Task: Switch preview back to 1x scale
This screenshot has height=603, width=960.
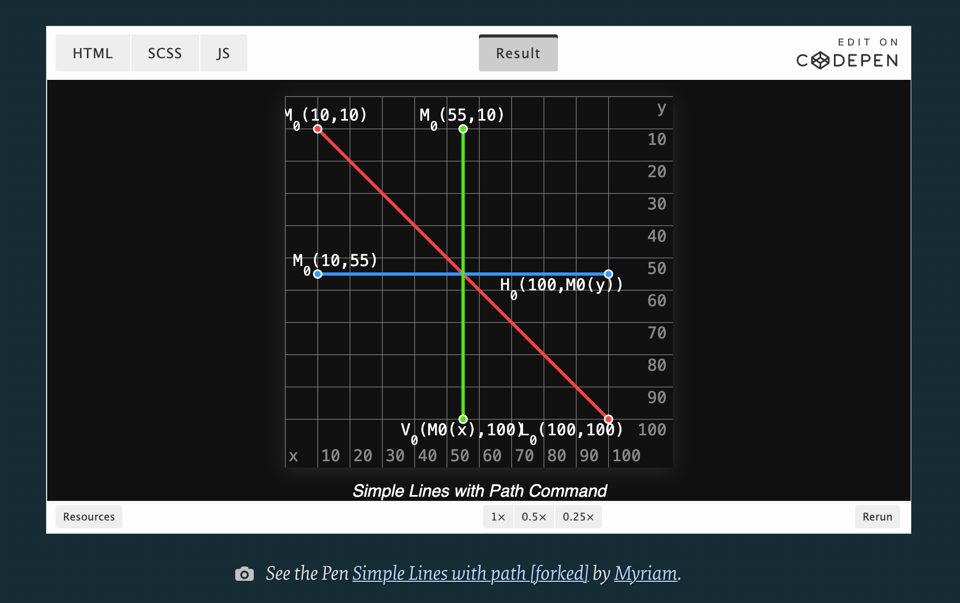Action: (x=497, y=516)
